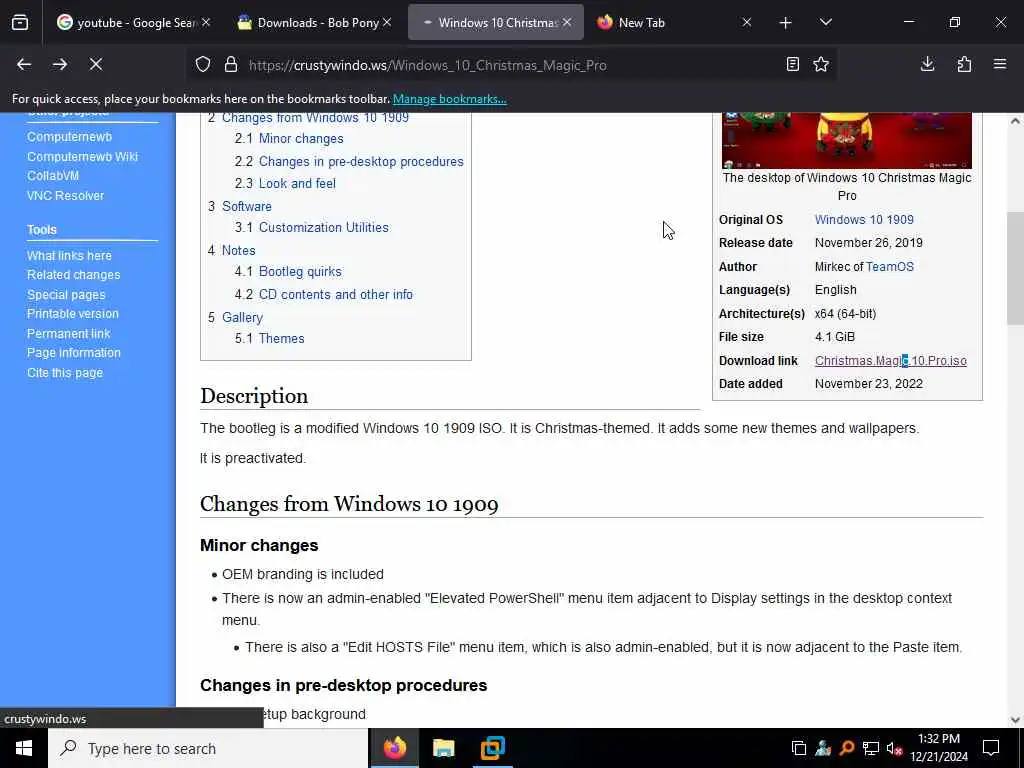Close the Windows 10 Christmas tab

pyautogui.click(x=568, y=23)
